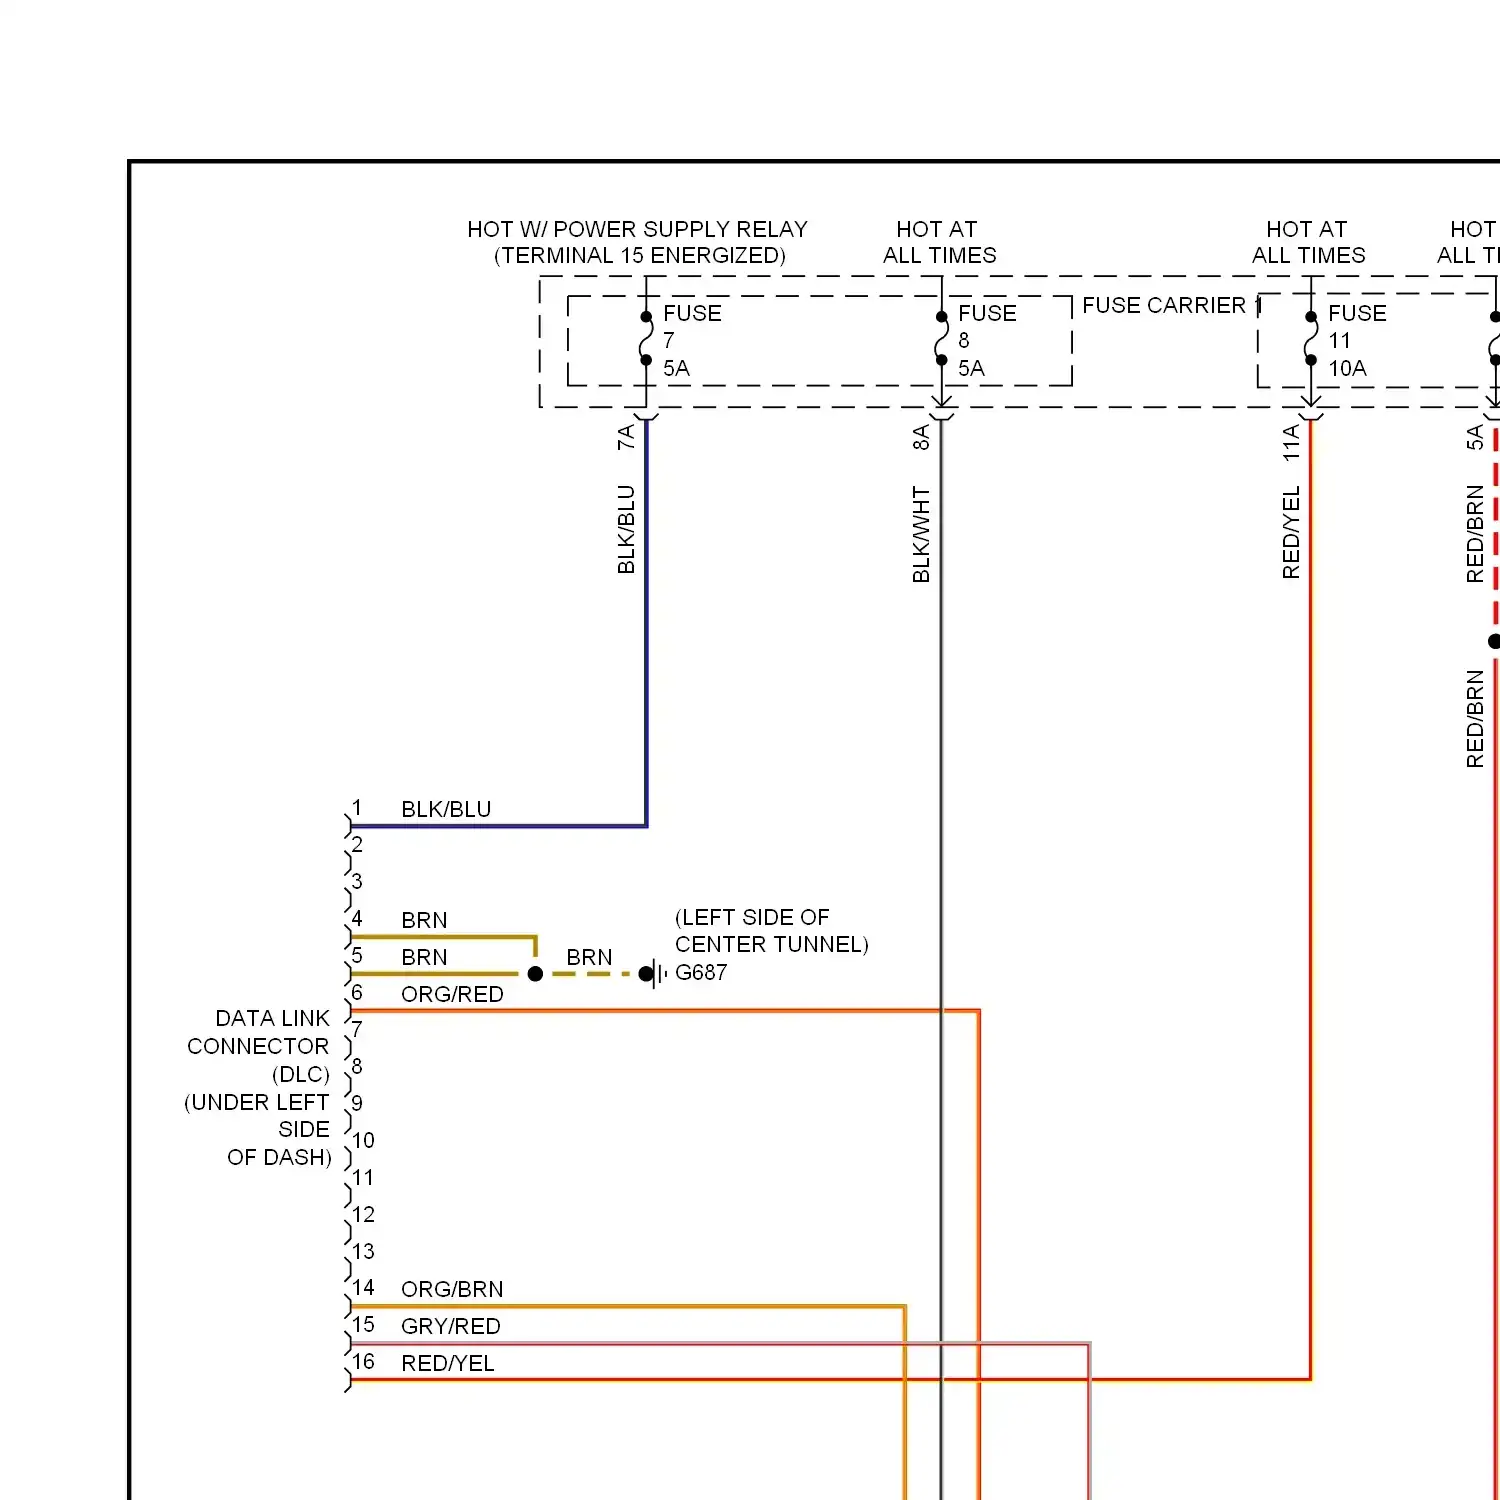Screen dimensions: 1500x1500
Task: Click the FUSE 11 10A symbol
Action: tap(1311, 339)
